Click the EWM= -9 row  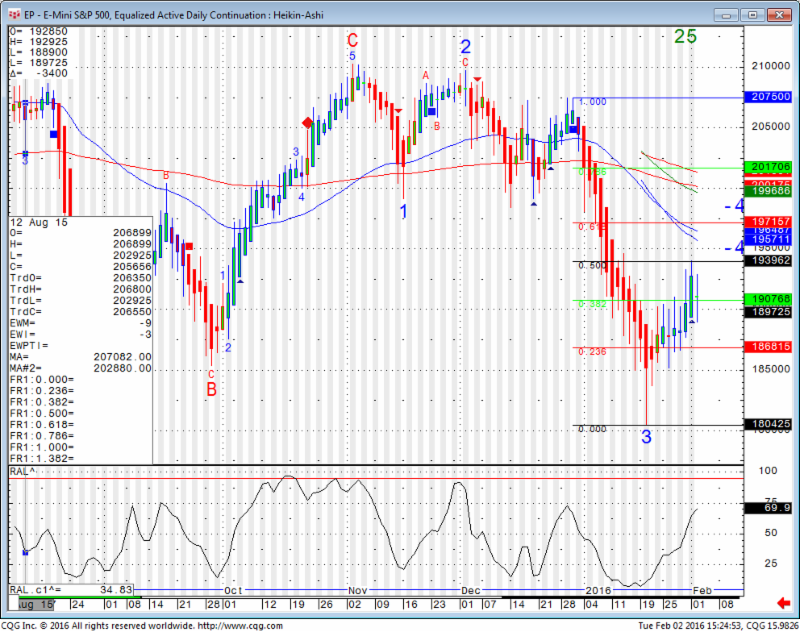coord(81,323)
